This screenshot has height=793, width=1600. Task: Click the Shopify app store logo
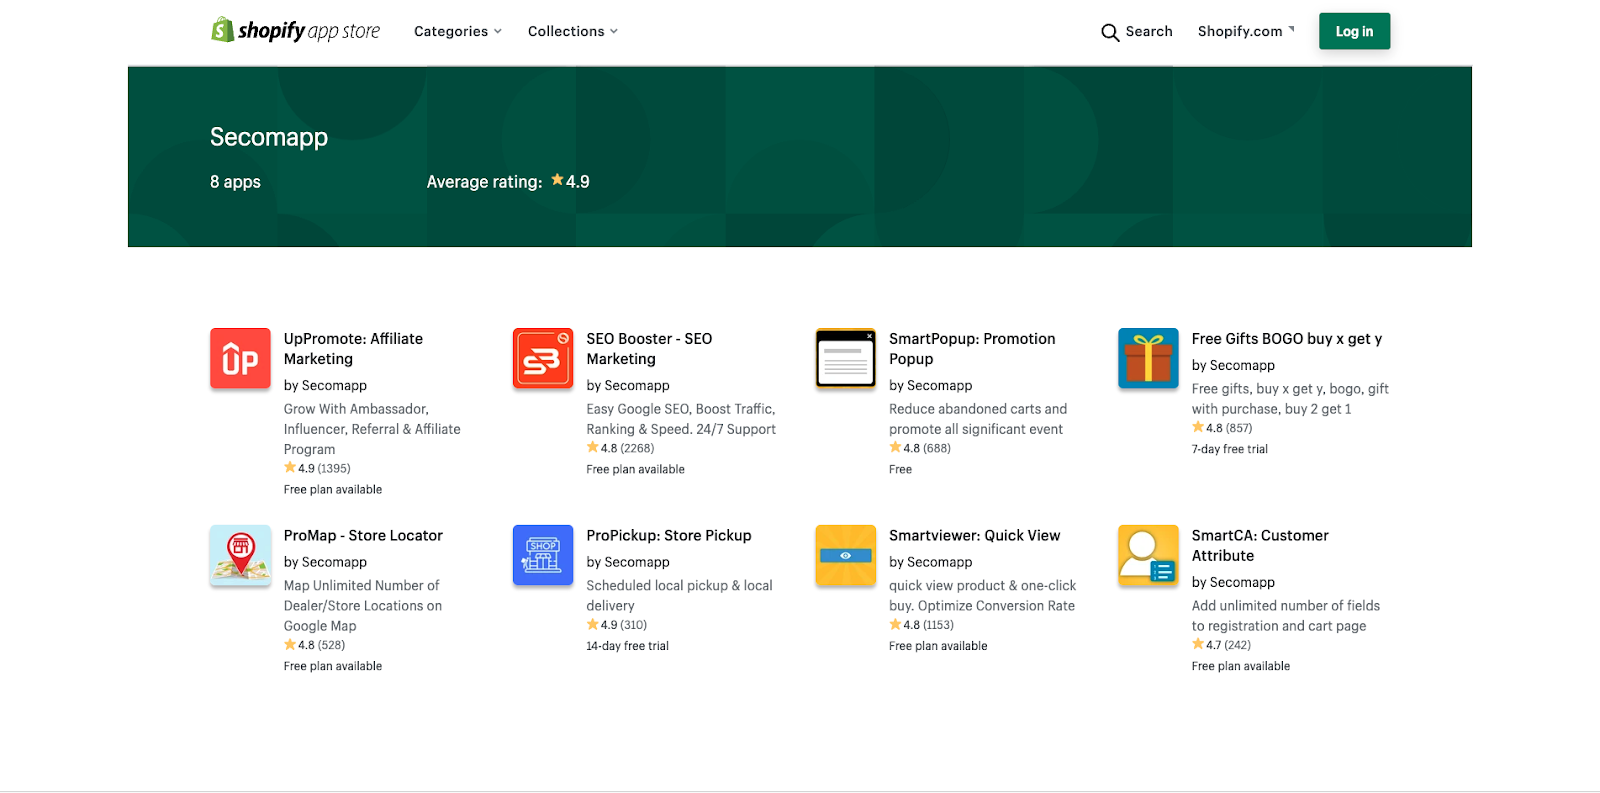[296, 31]
